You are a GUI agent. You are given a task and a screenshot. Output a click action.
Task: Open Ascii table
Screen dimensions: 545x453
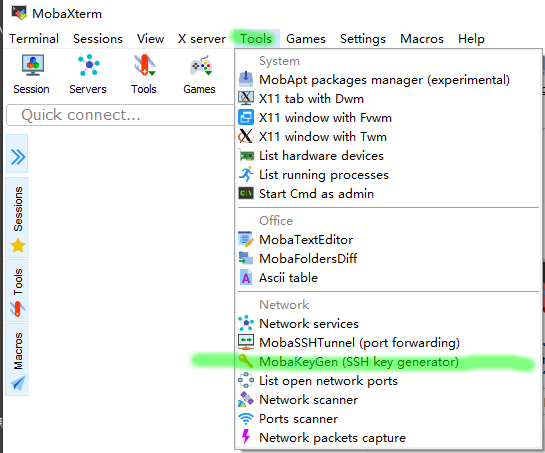(x=288, y=278)
